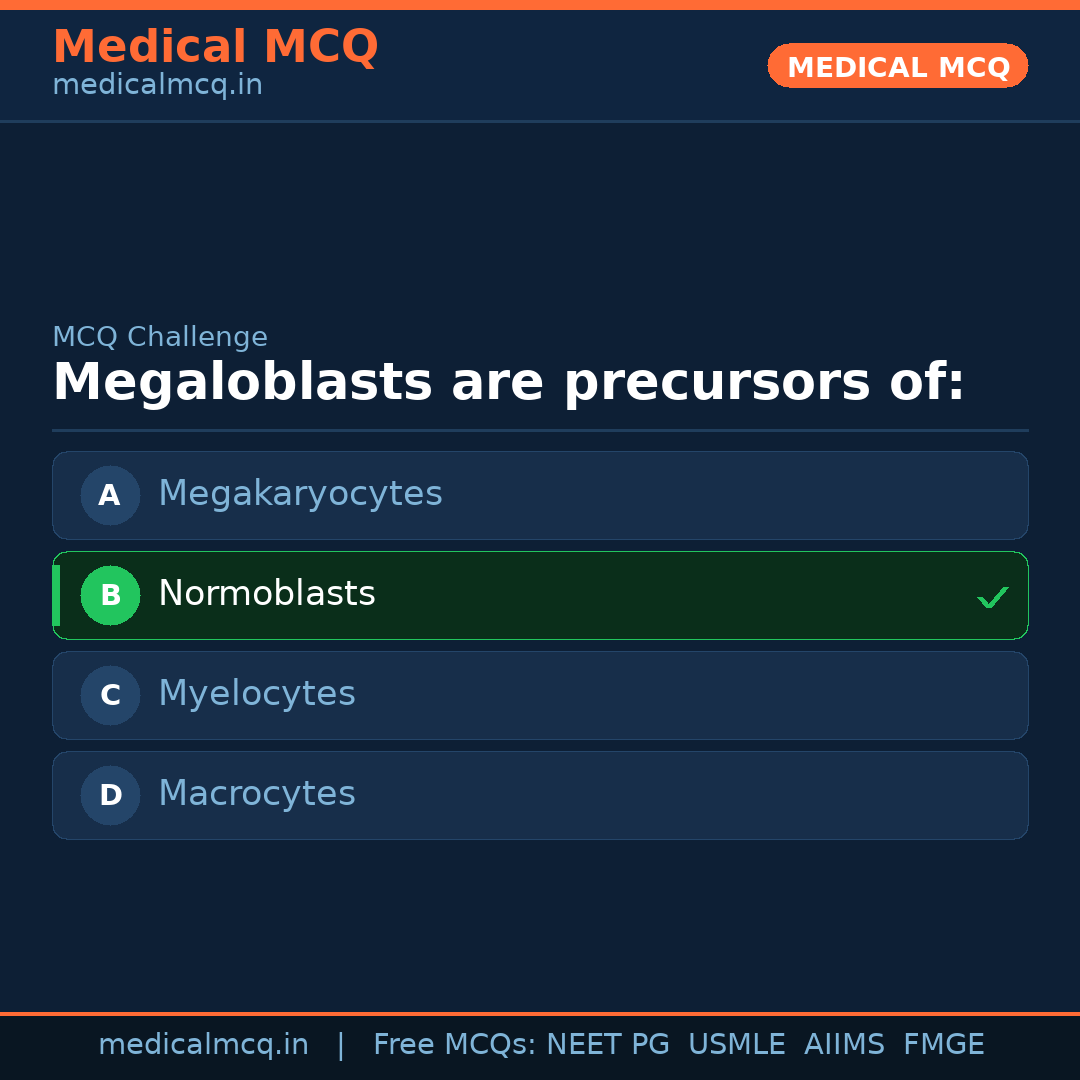Click the letter badge B for Normoblasts
1080x1080 pixels.
(x=110, y=595)
